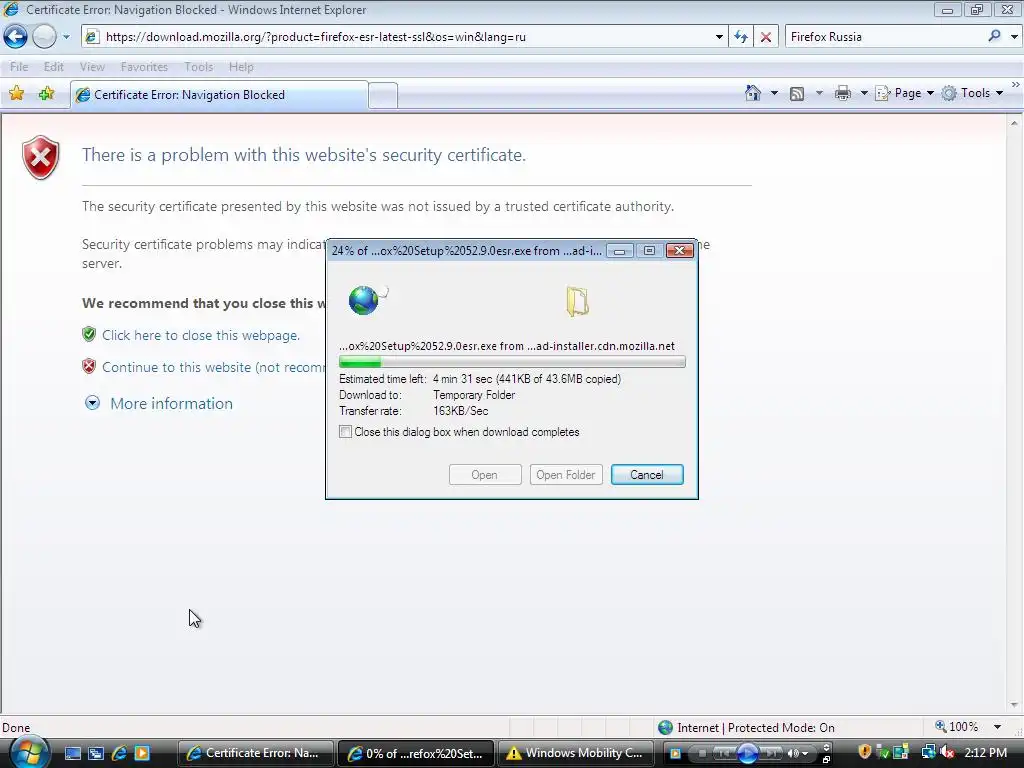Click the download progress bar
The image size is (1024, 768).
(x=512, y=362)
